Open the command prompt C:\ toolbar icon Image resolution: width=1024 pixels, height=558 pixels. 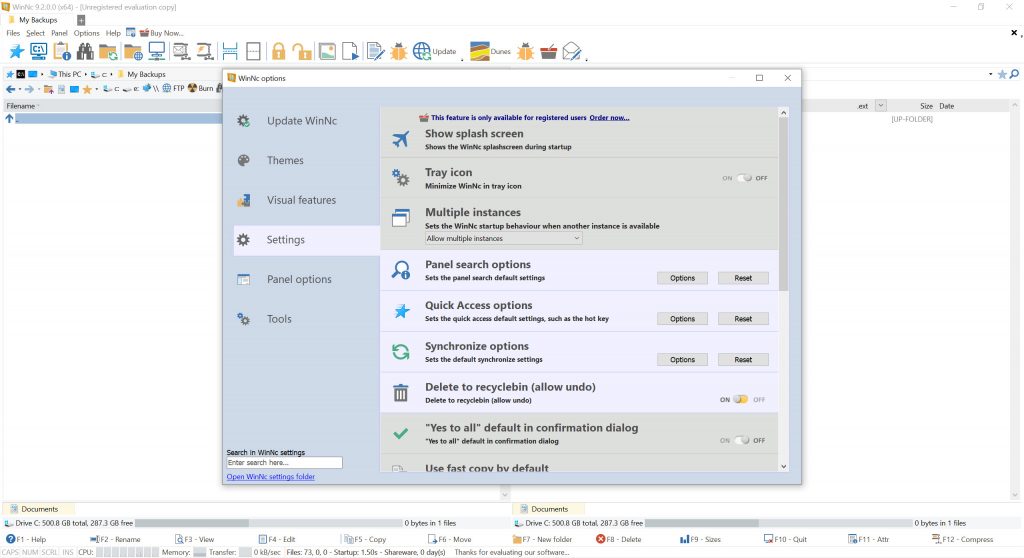pyautogui.click(x=39, y=51)
